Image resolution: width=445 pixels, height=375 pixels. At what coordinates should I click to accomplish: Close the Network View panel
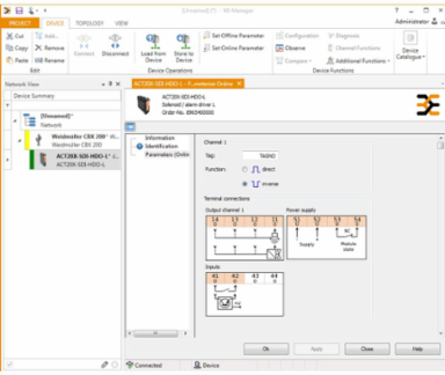coord(118,84)
